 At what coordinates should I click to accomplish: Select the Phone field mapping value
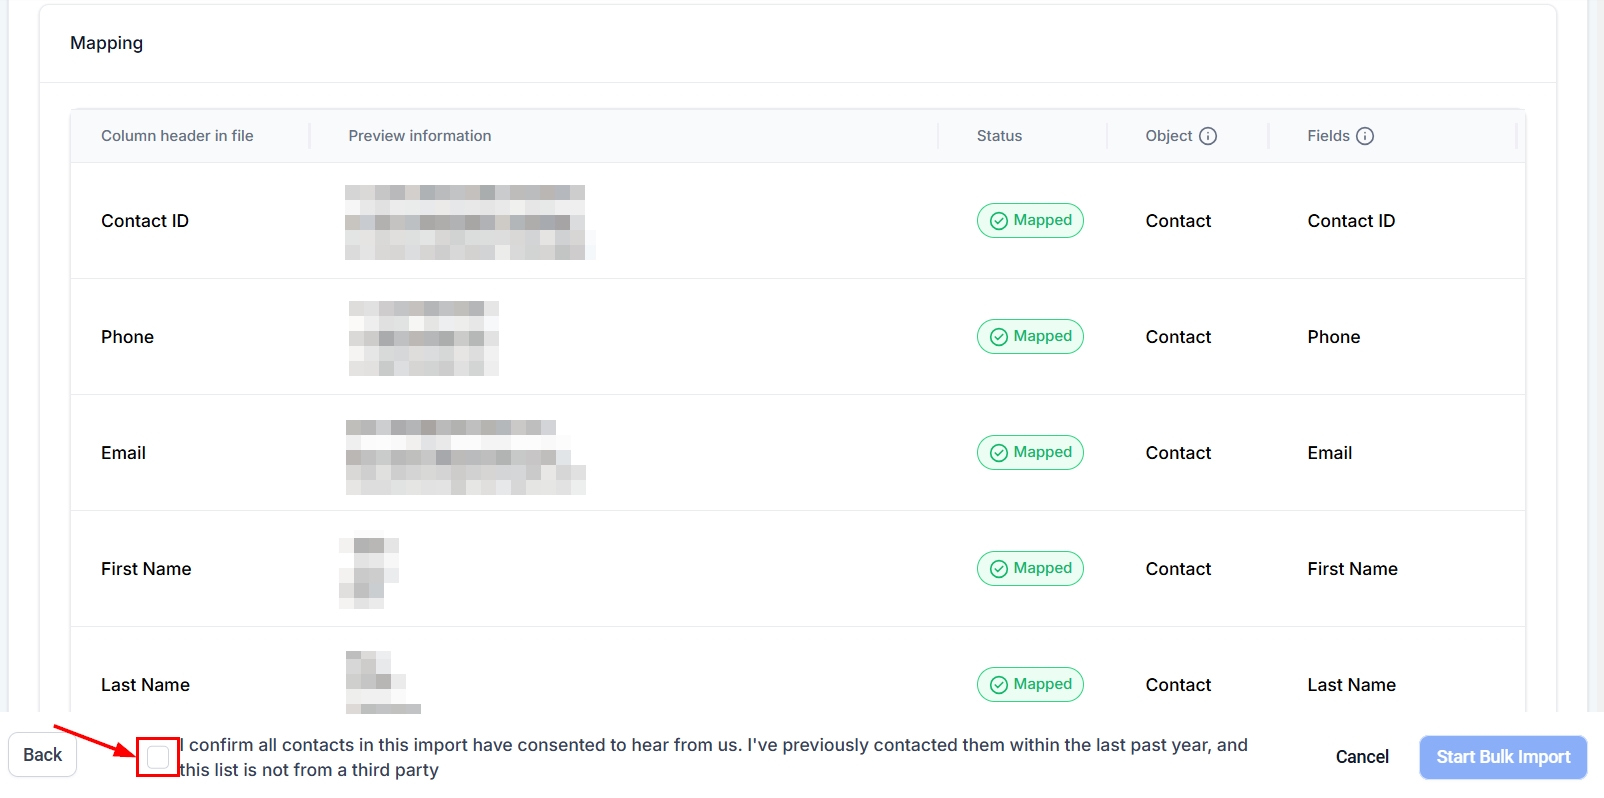pos(1334,337)
